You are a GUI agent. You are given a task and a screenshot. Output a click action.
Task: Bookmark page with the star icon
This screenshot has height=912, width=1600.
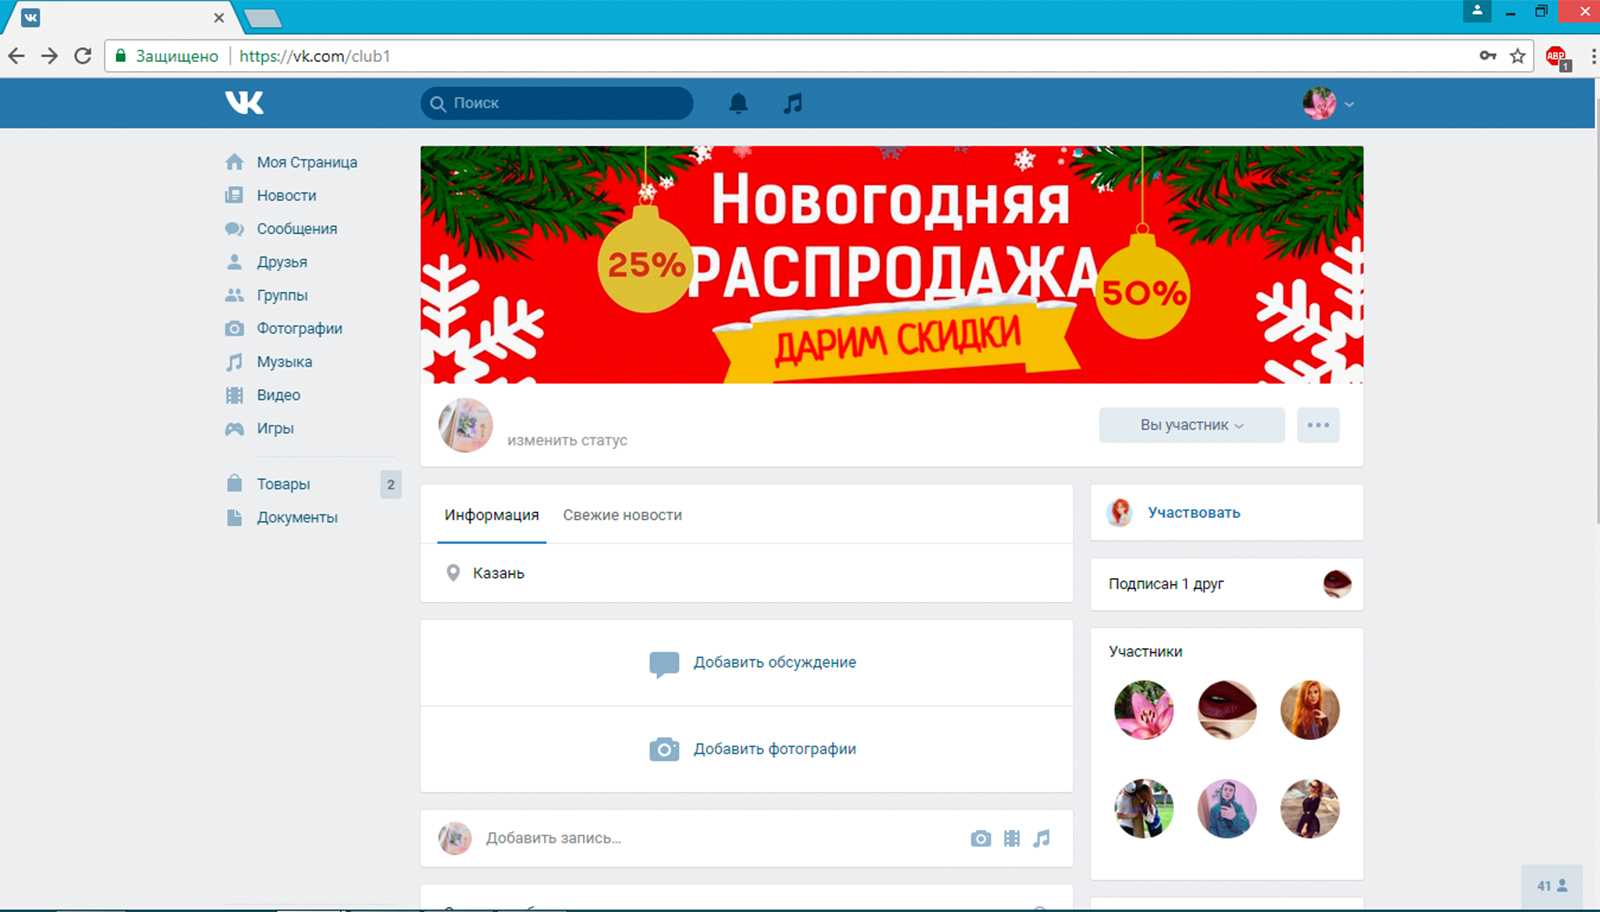click(1517, 56)
